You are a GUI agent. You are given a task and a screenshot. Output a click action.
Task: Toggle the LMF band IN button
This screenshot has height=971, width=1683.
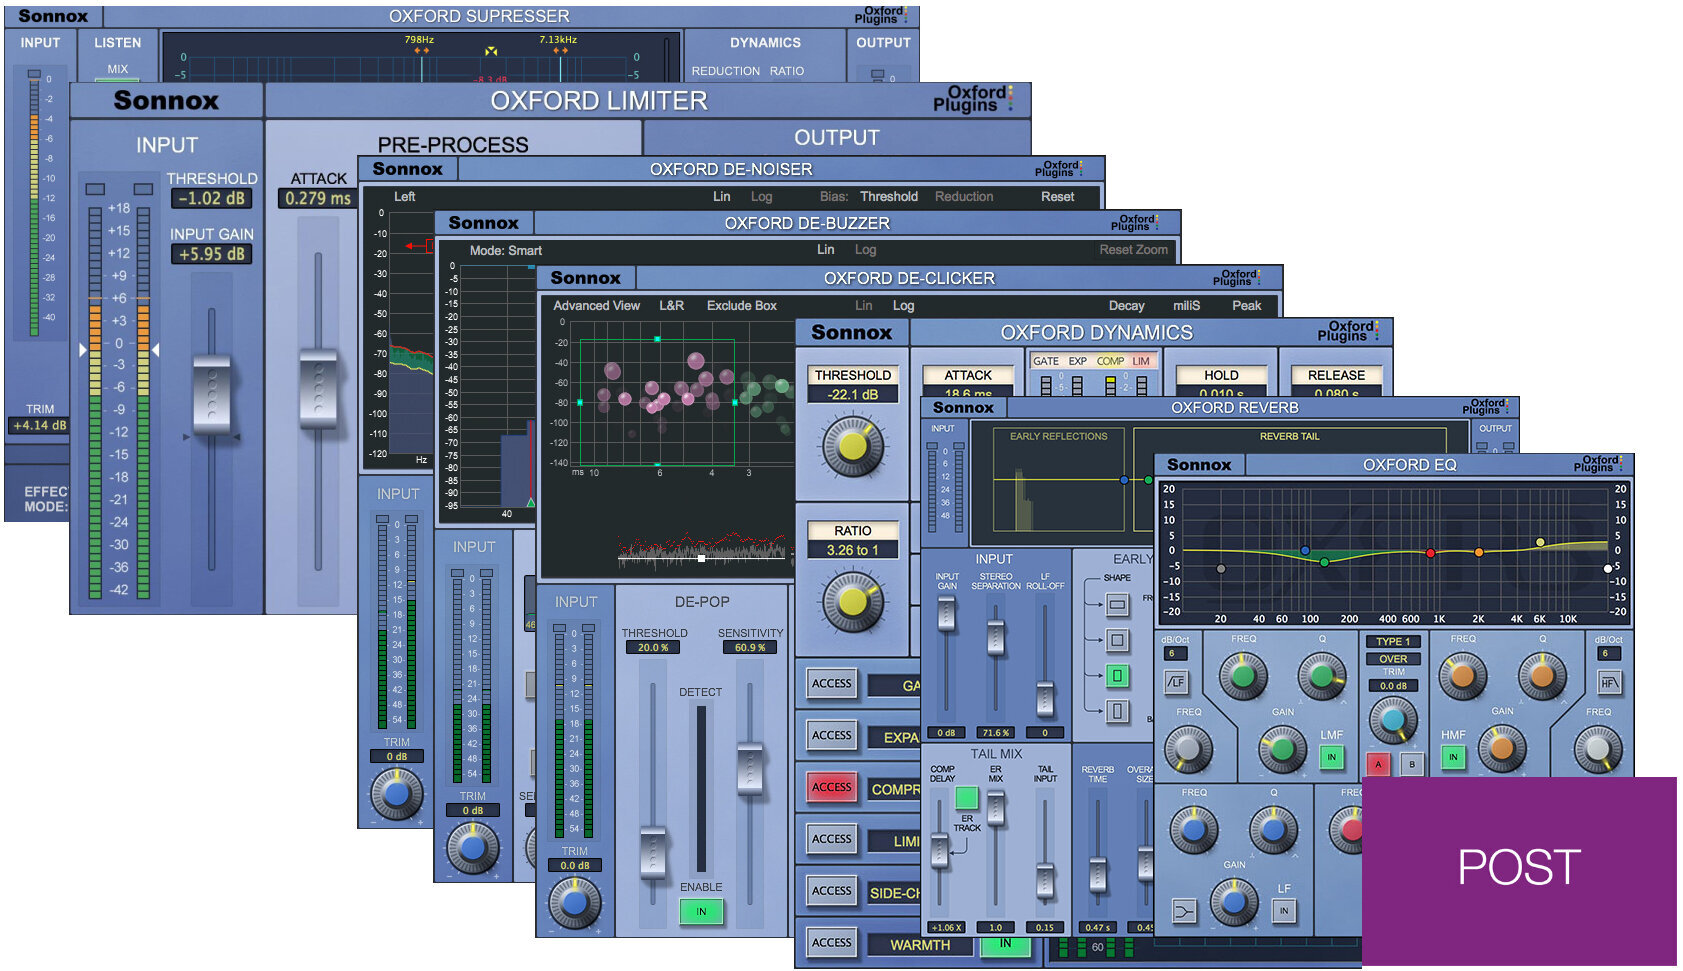1331,758
